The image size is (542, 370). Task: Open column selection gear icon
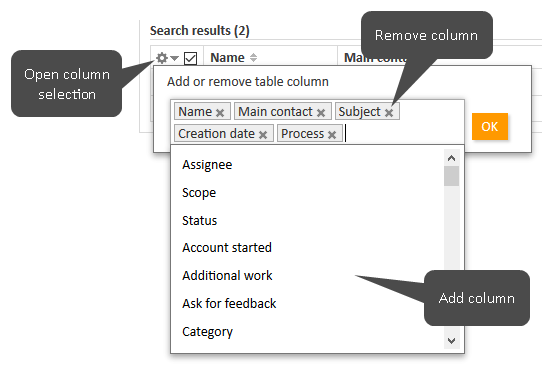162,58
